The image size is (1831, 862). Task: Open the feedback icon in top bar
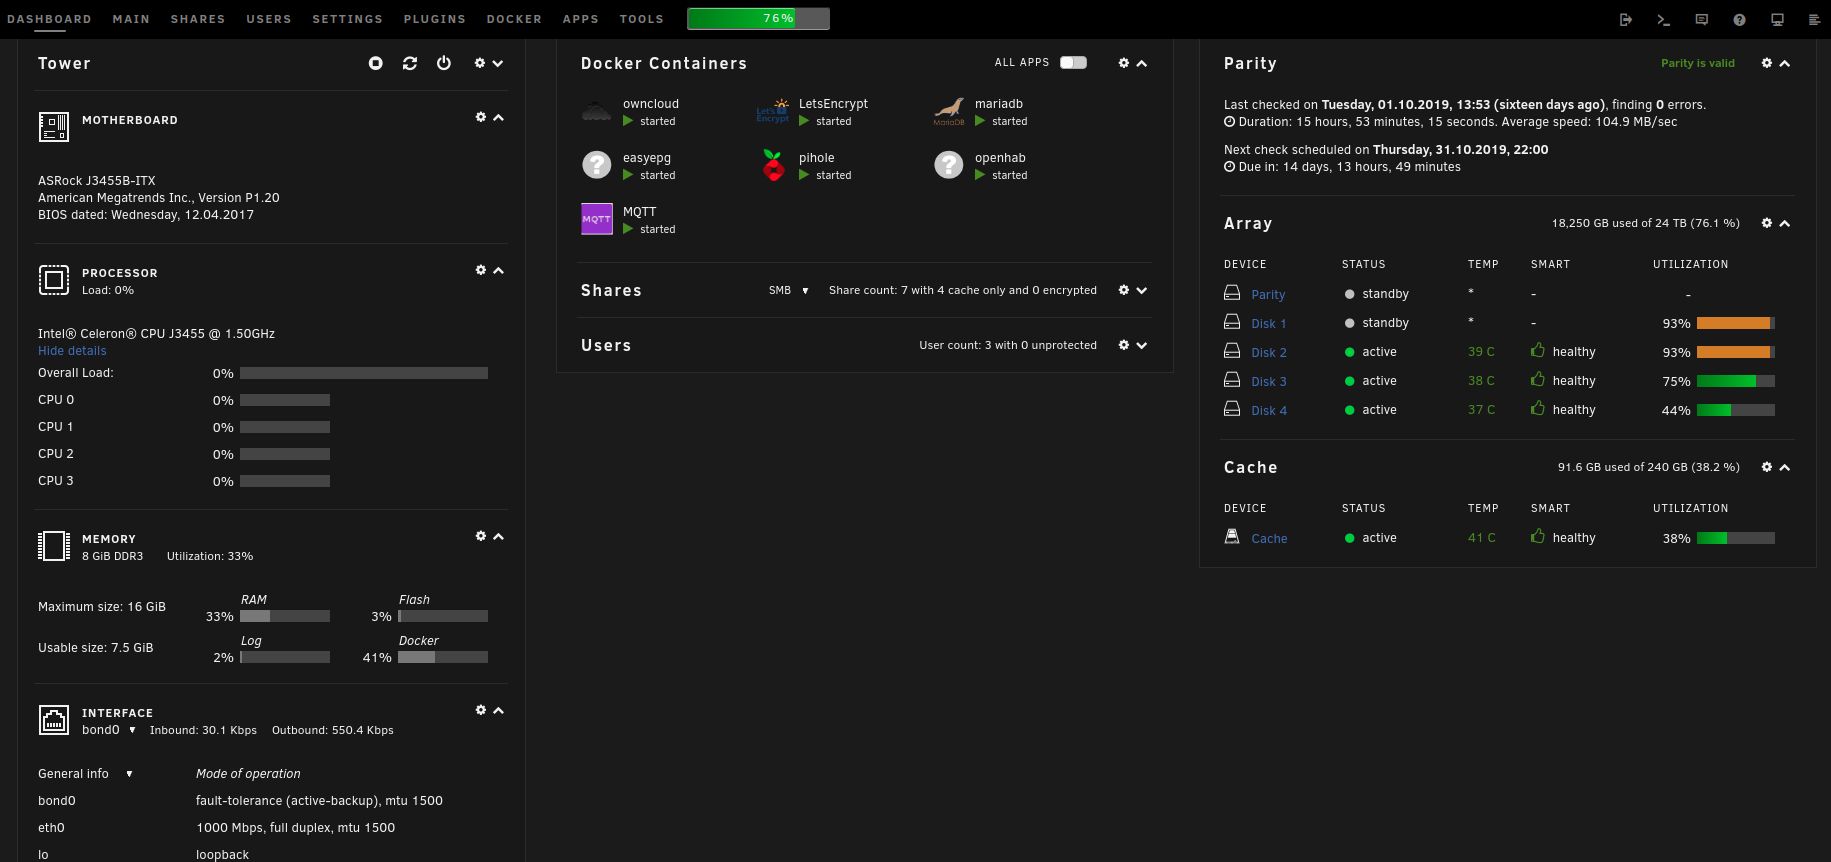coord(1702,19)
